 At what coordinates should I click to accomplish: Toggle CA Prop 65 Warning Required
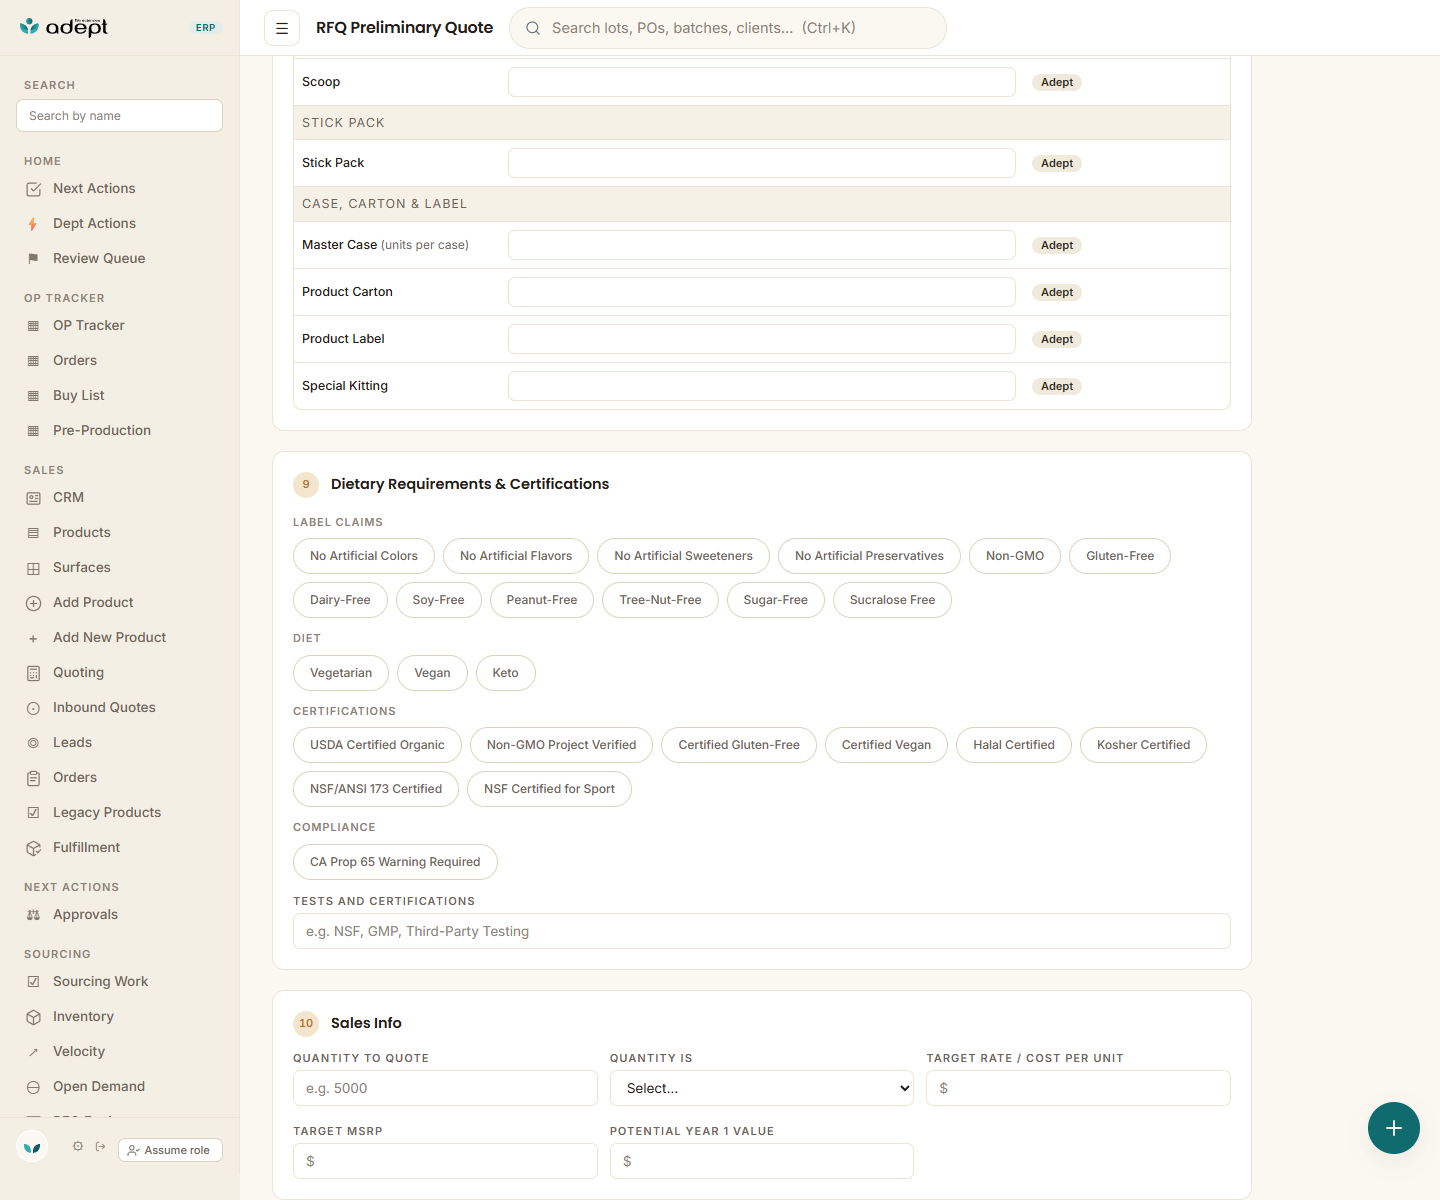click(395, 862)
